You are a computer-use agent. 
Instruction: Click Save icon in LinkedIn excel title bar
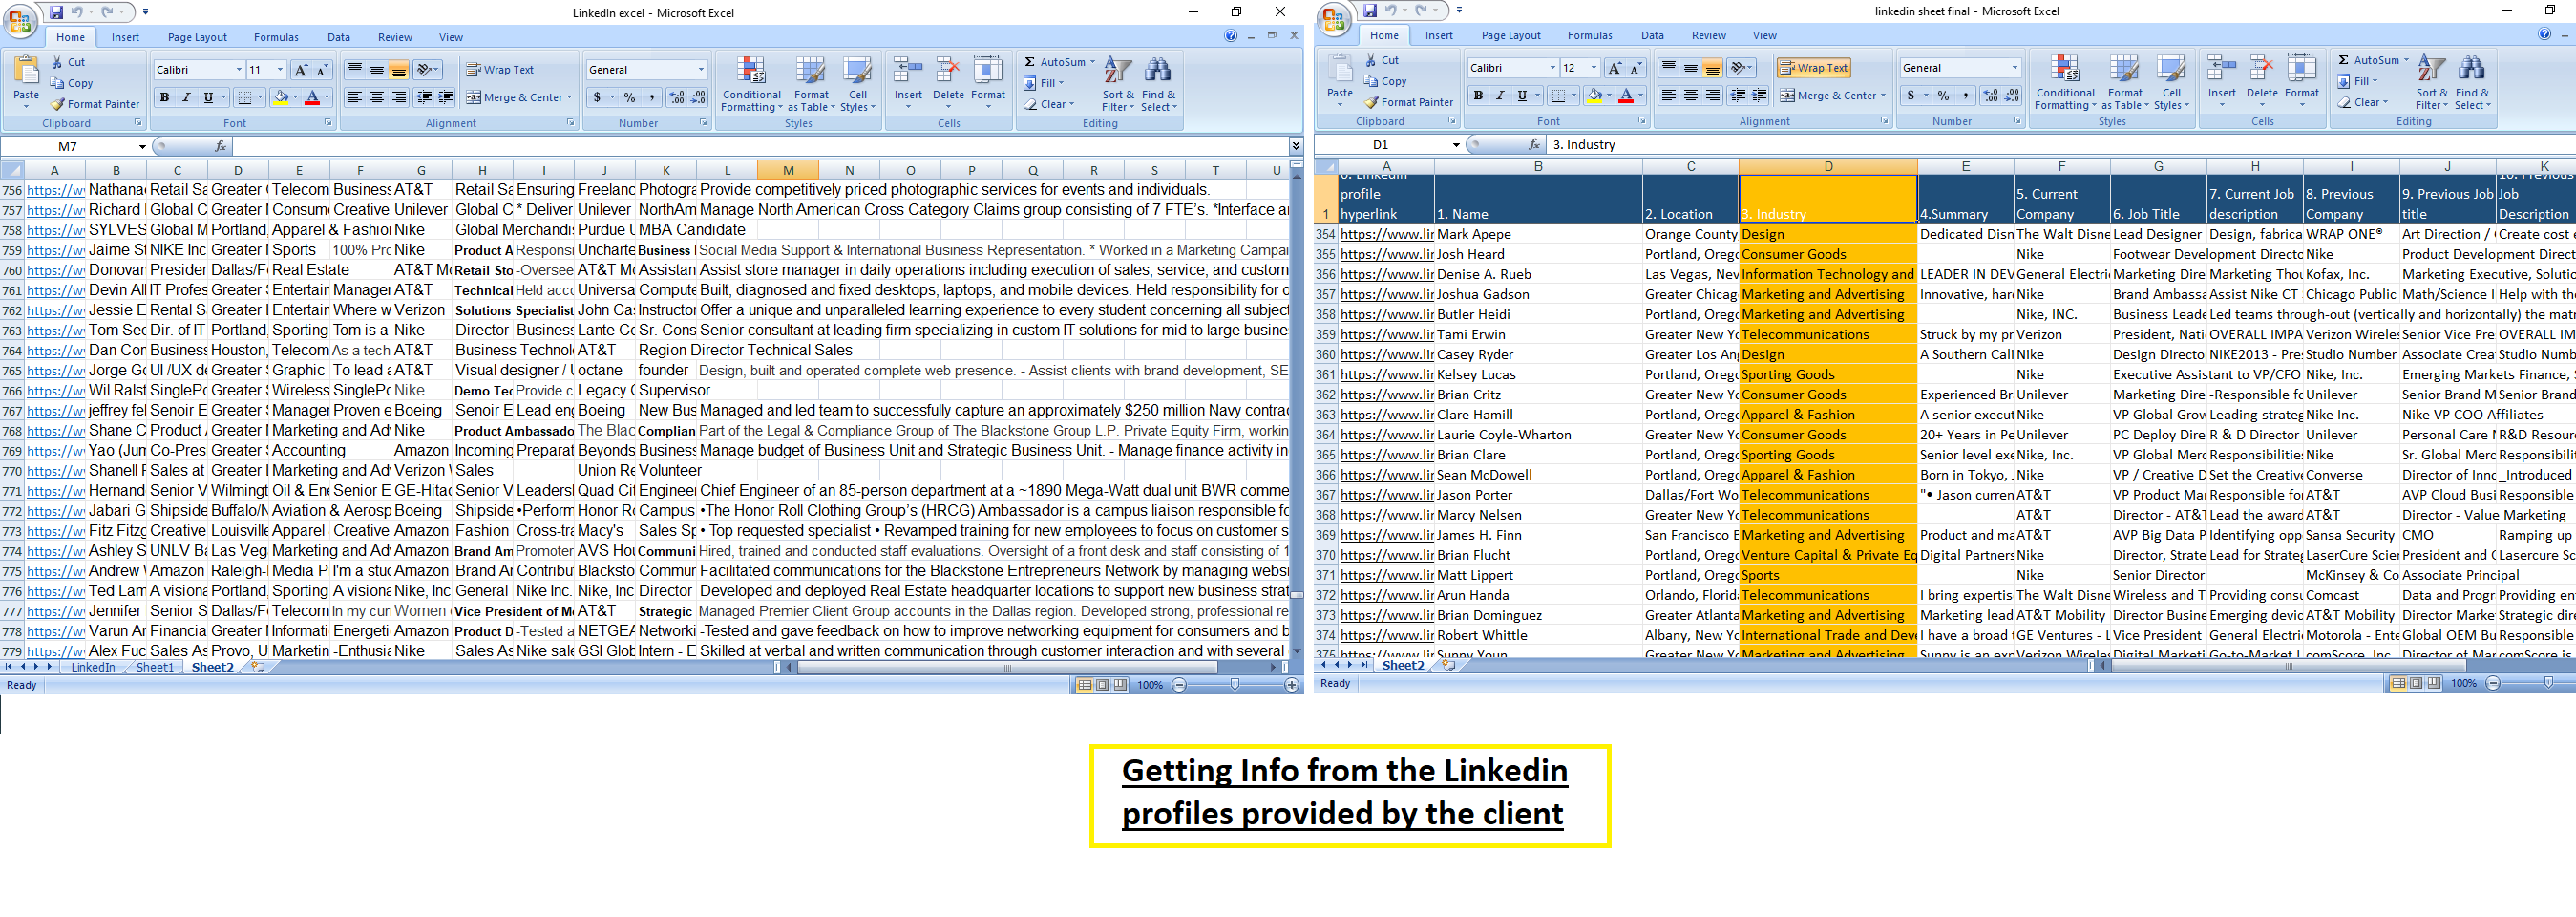tap(56, 12)
